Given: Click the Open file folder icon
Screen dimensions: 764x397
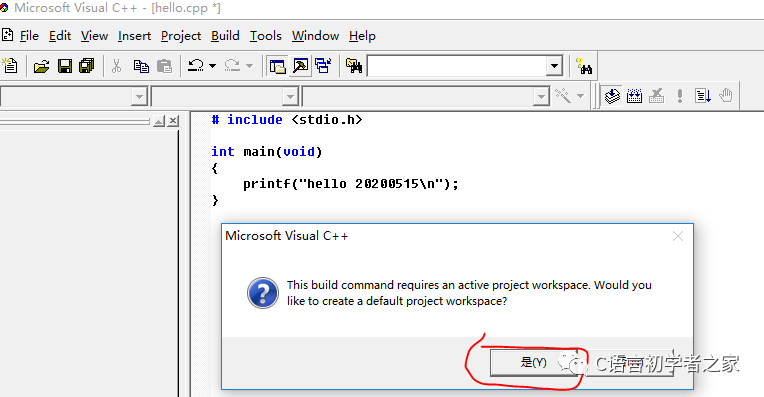Looking at the screenshot, I should (x=41, y=66).
